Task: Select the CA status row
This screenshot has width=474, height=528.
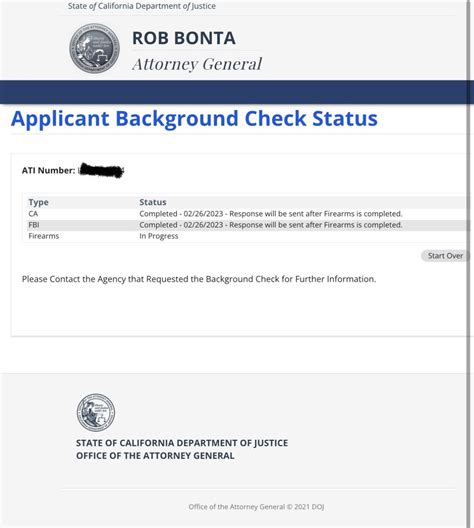Action: (x=248, y=214)
